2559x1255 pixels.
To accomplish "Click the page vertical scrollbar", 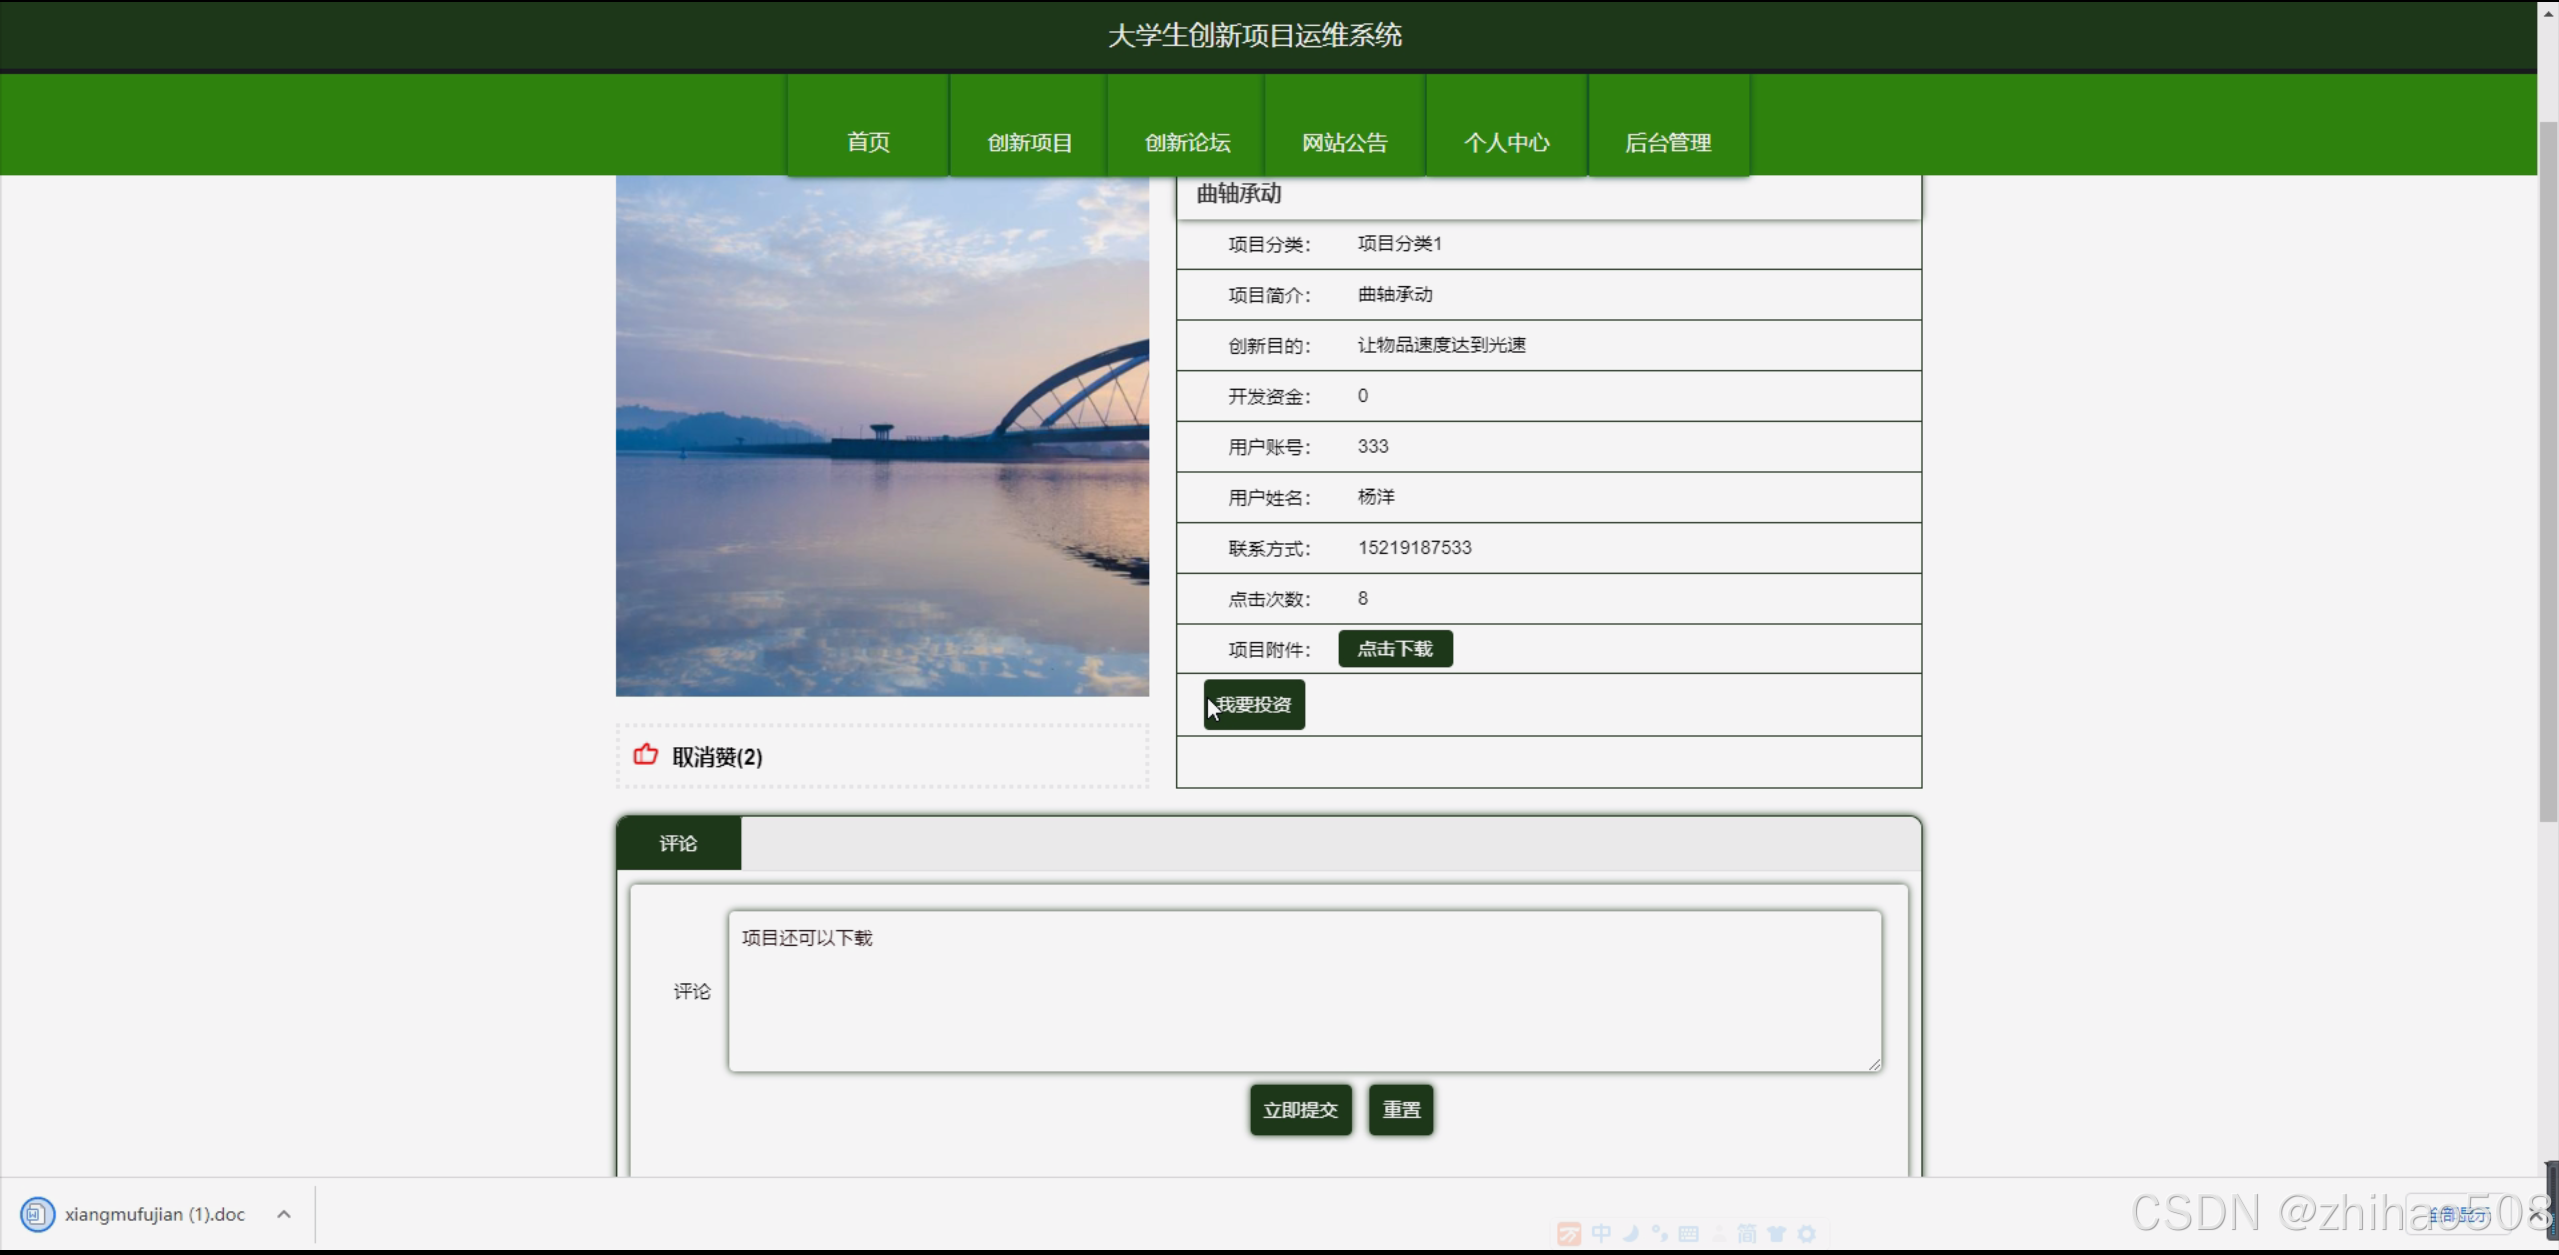I will [x=2548, y=470].
